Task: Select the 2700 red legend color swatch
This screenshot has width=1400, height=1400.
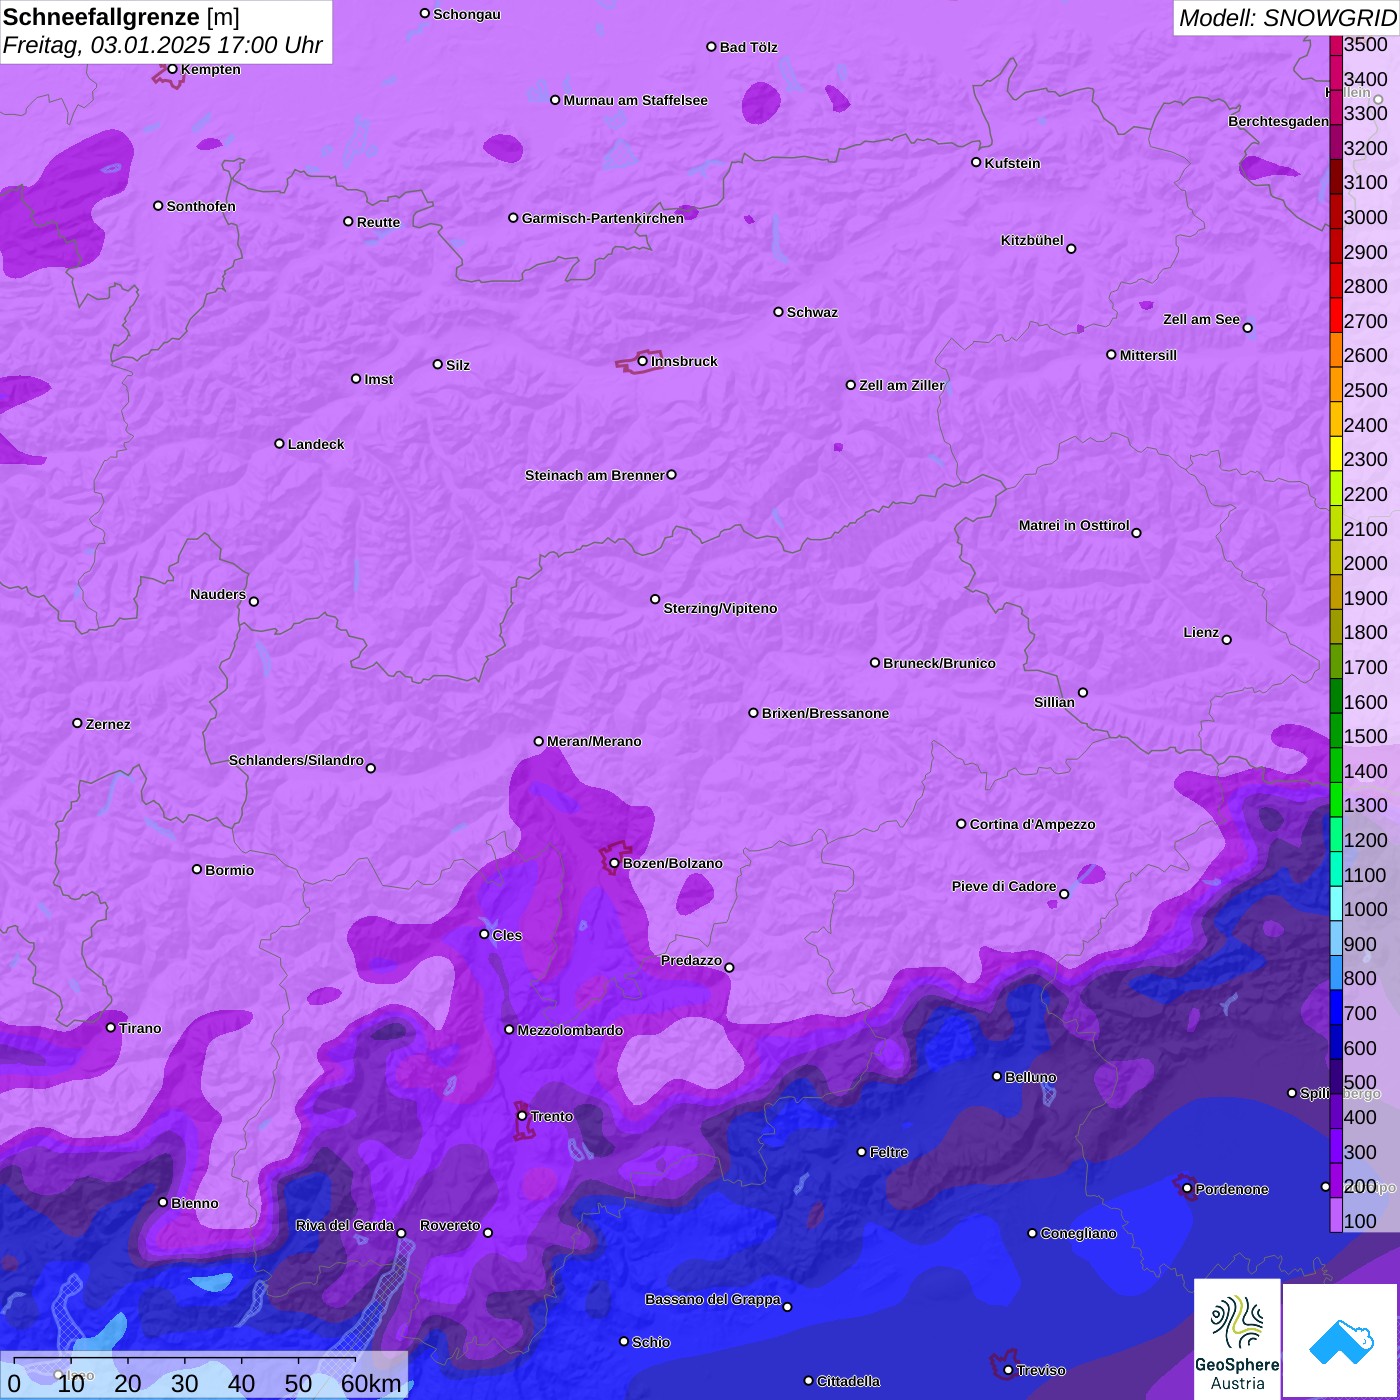Action: [1335, 314]
